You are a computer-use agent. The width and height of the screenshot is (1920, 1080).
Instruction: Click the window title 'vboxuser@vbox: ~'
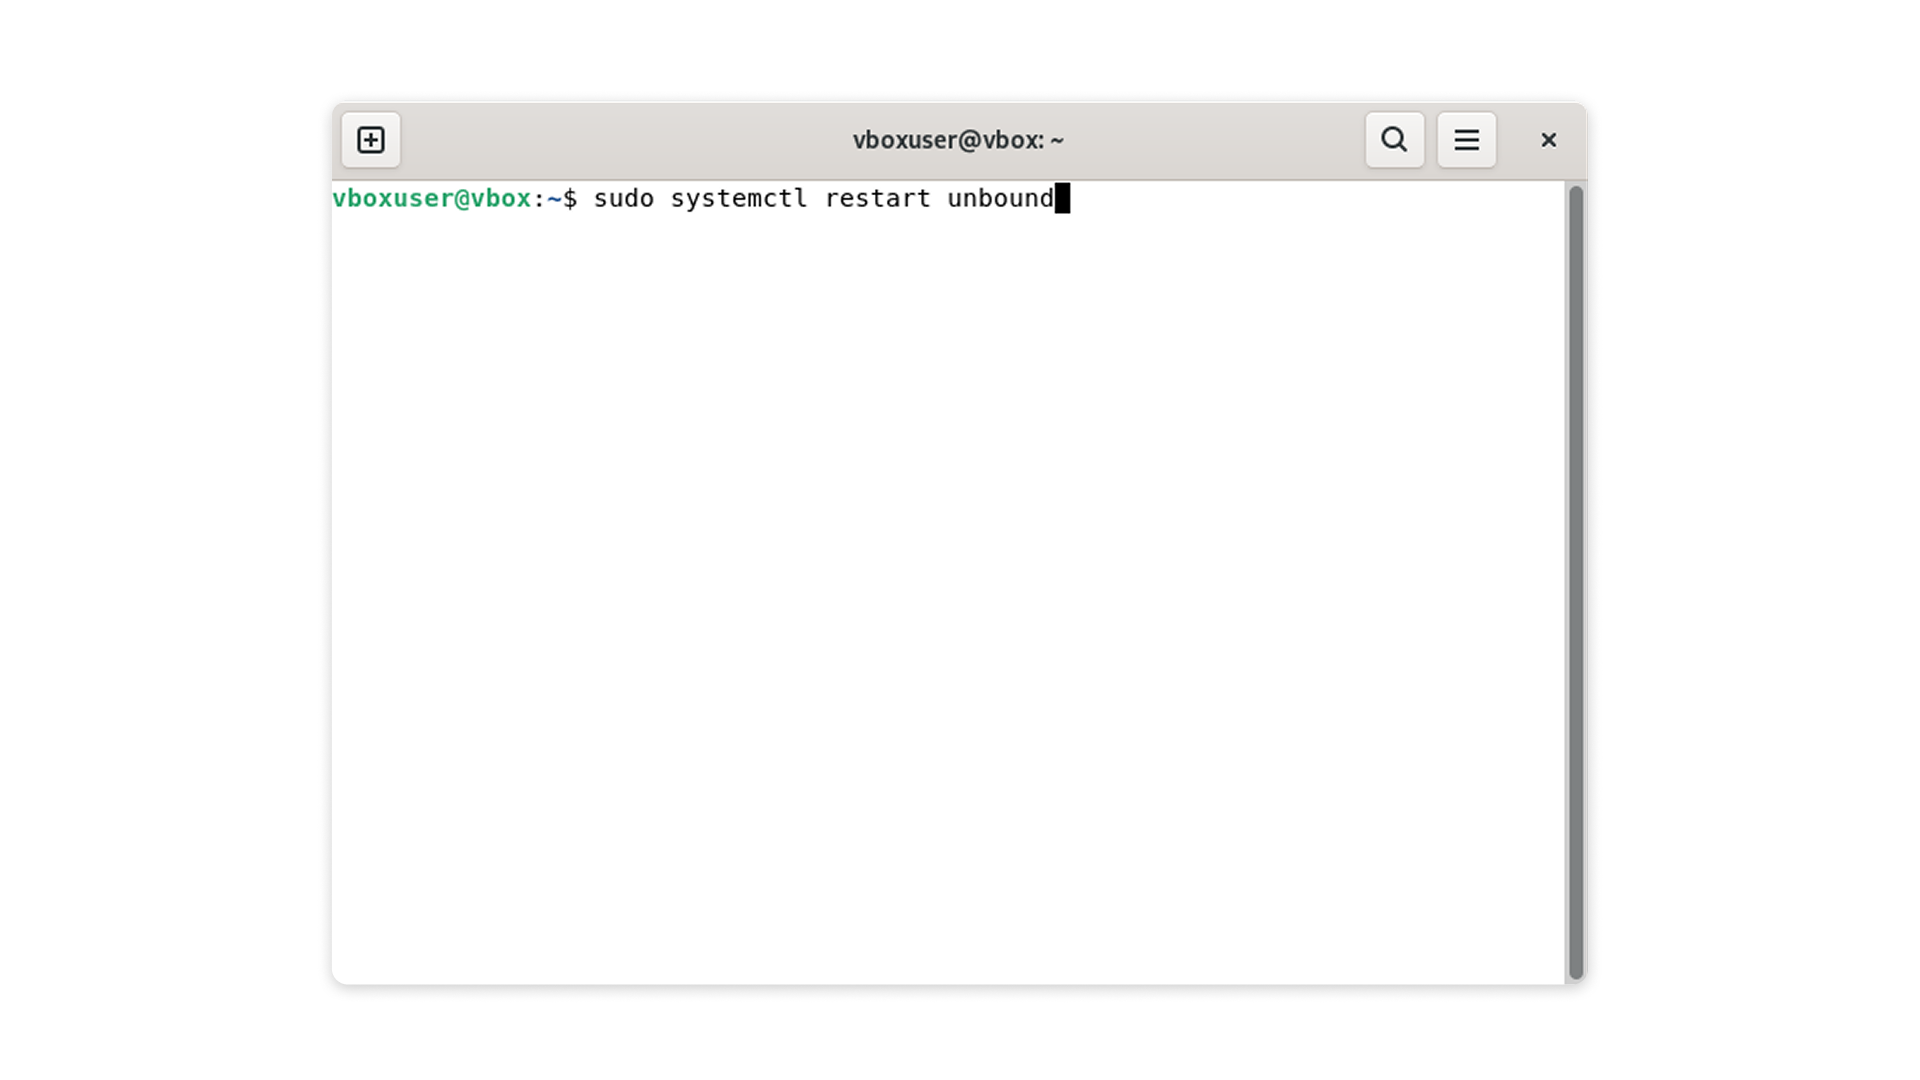[x=957, y=140]
